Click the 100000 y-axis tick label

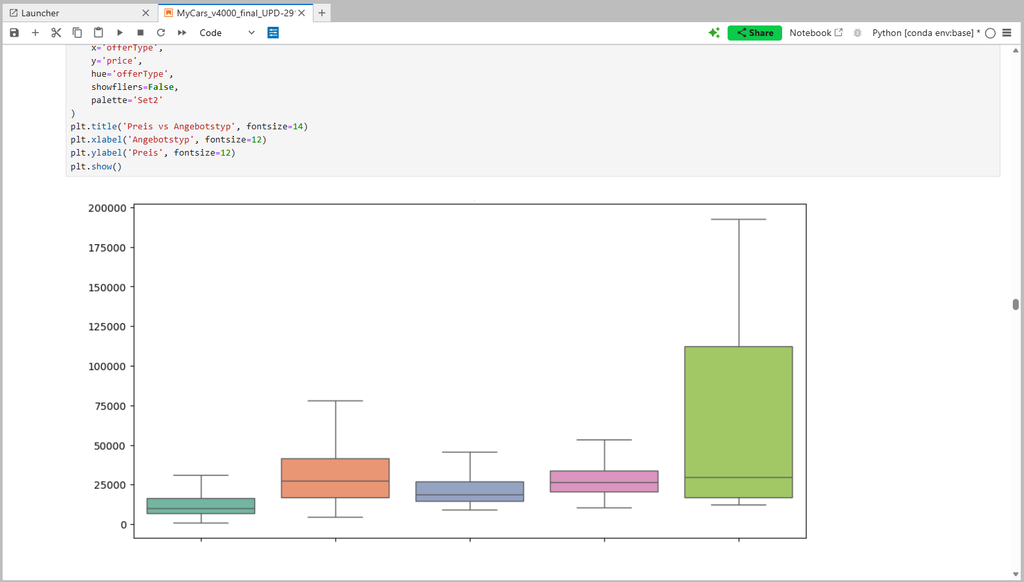click(x=107, y=366)
